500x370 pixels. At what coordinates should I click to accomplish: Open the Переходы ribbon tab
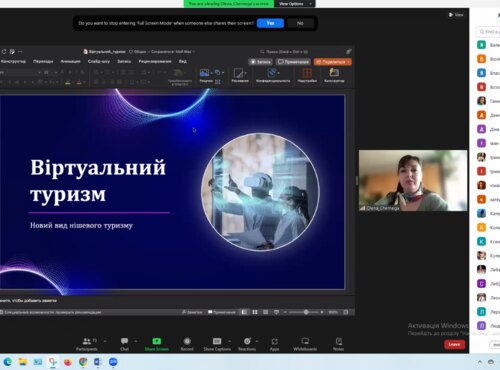pos(43,61)
